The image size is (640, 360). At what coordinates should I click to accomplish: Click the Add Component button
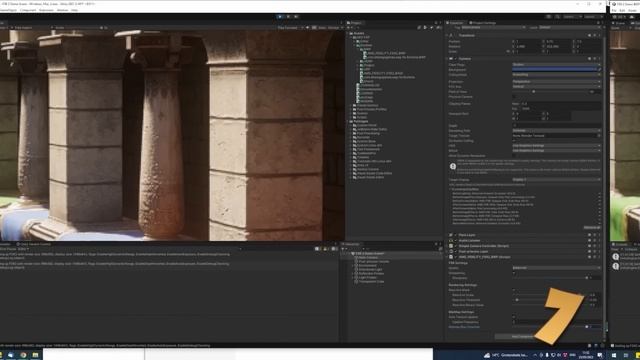(524, 336)
